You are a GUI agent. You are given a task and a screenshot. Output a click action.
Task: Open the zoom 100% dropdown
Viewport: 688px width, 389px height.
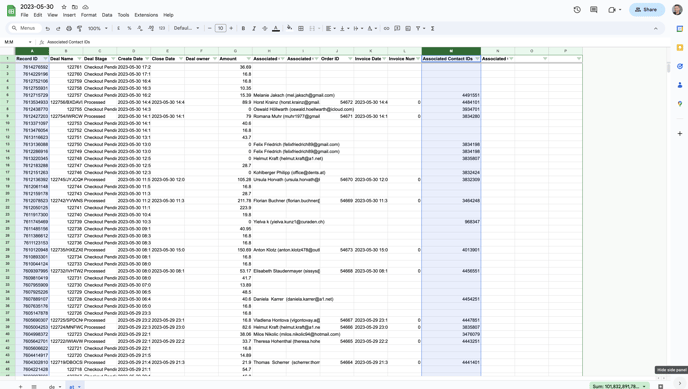[97, 29]
